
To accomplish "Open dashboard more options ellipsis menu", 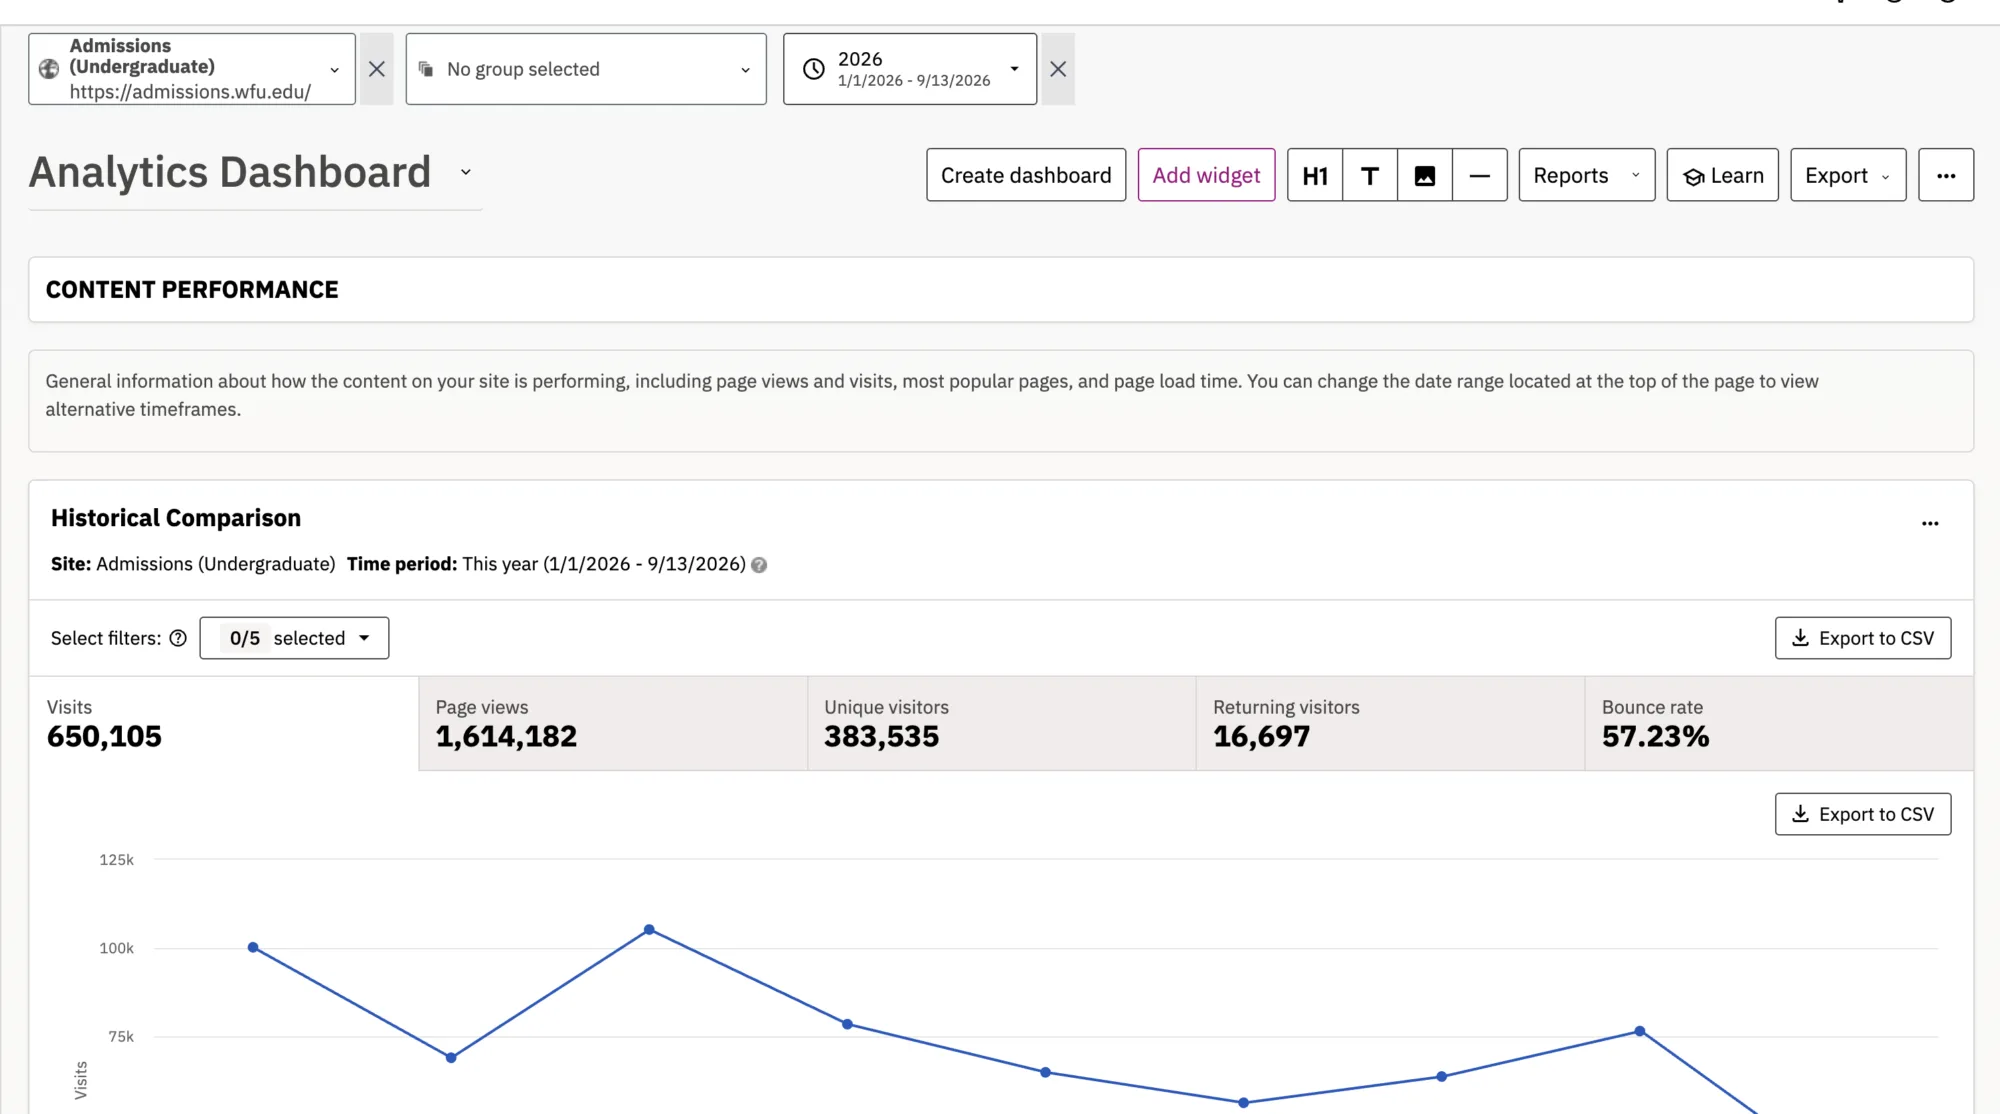I will [1946, 175].
